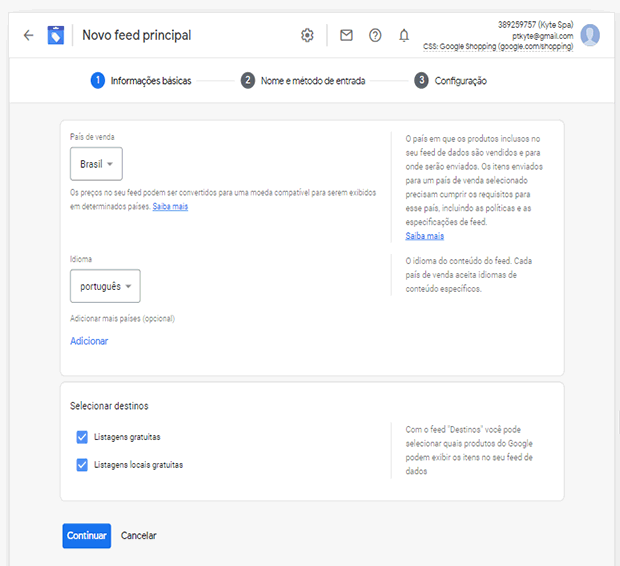Open the notifications bell icon
The width and height of the screenshot is (620, 566).
404,35
